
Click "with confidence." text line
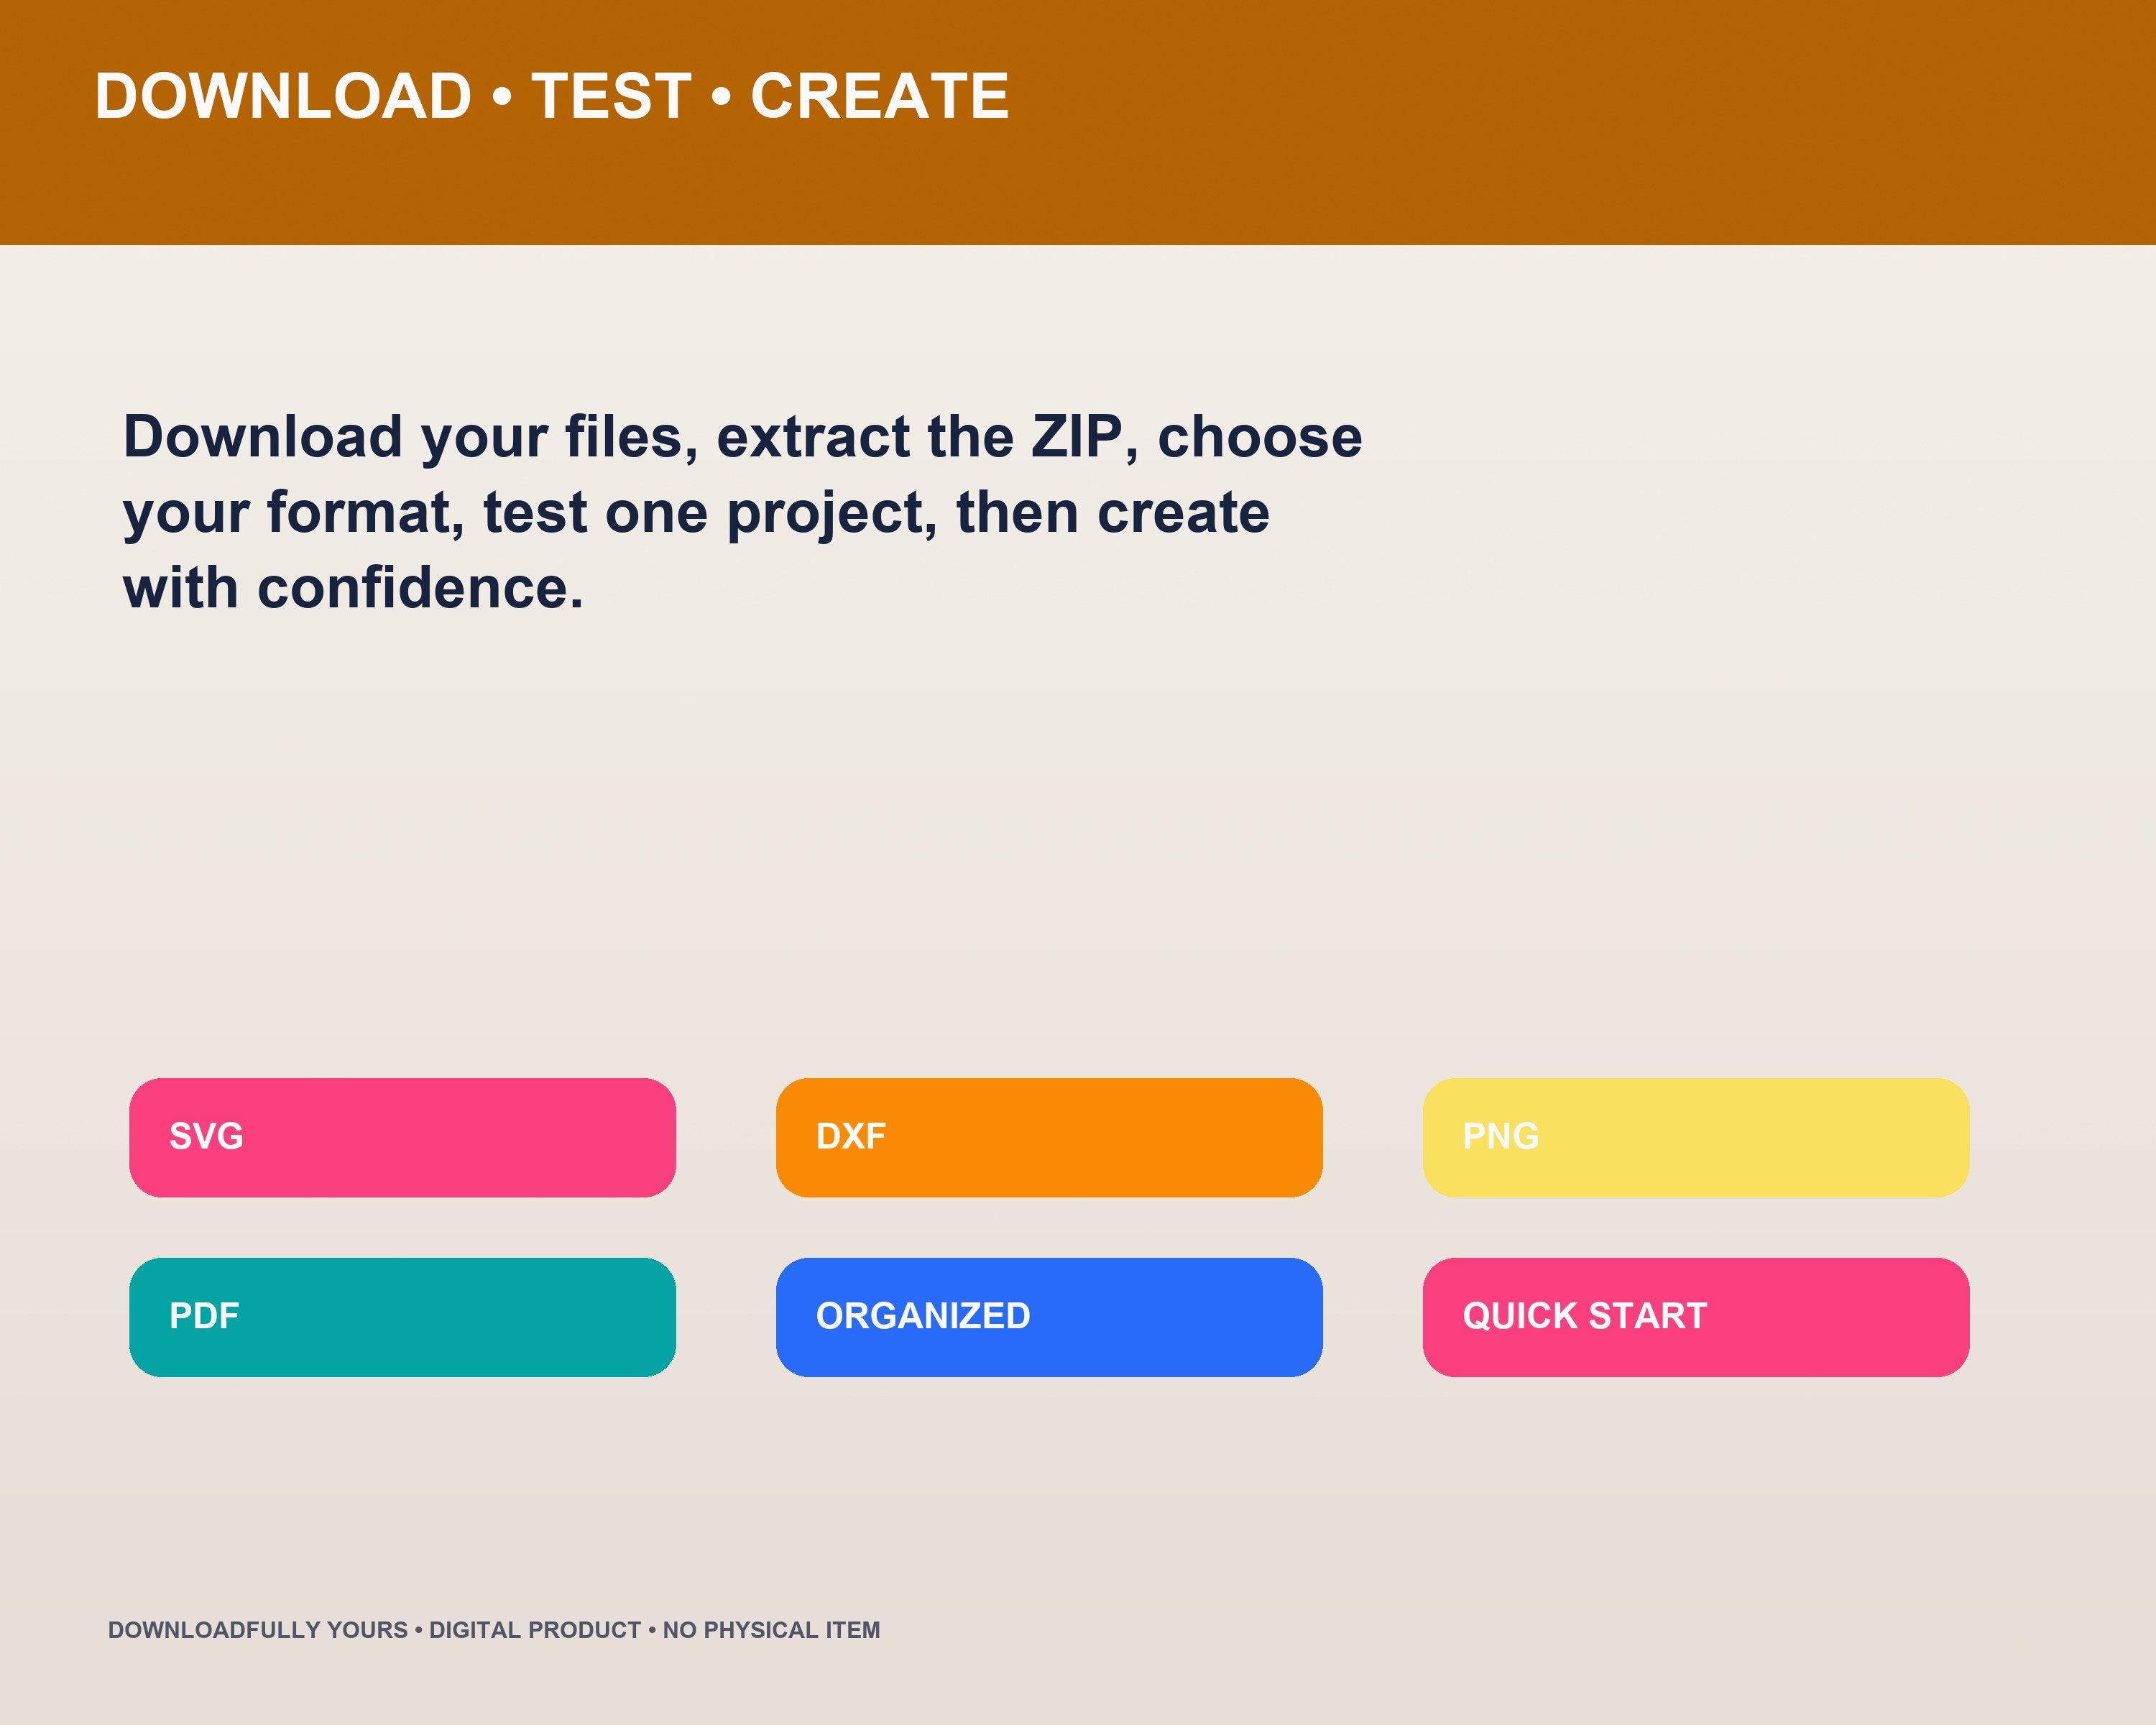353,588
